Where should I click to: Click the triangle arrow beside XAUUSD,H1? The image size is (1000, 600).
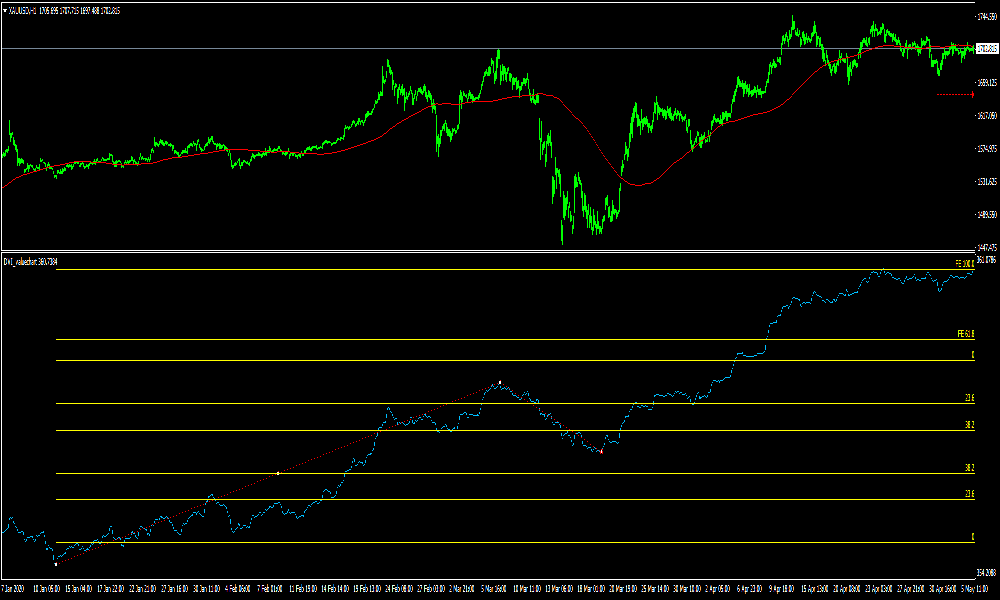(5, 10)
